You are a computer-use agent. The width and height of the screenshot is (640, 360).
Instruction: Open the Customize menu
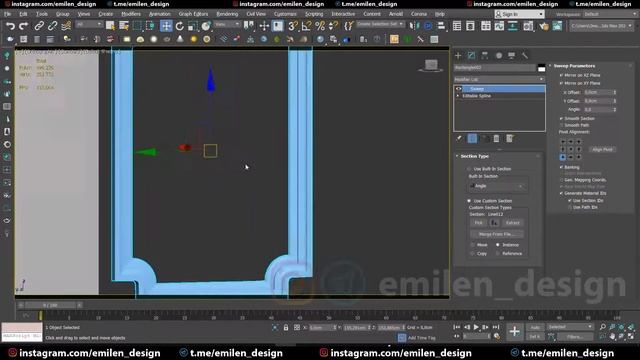point(285,14)
